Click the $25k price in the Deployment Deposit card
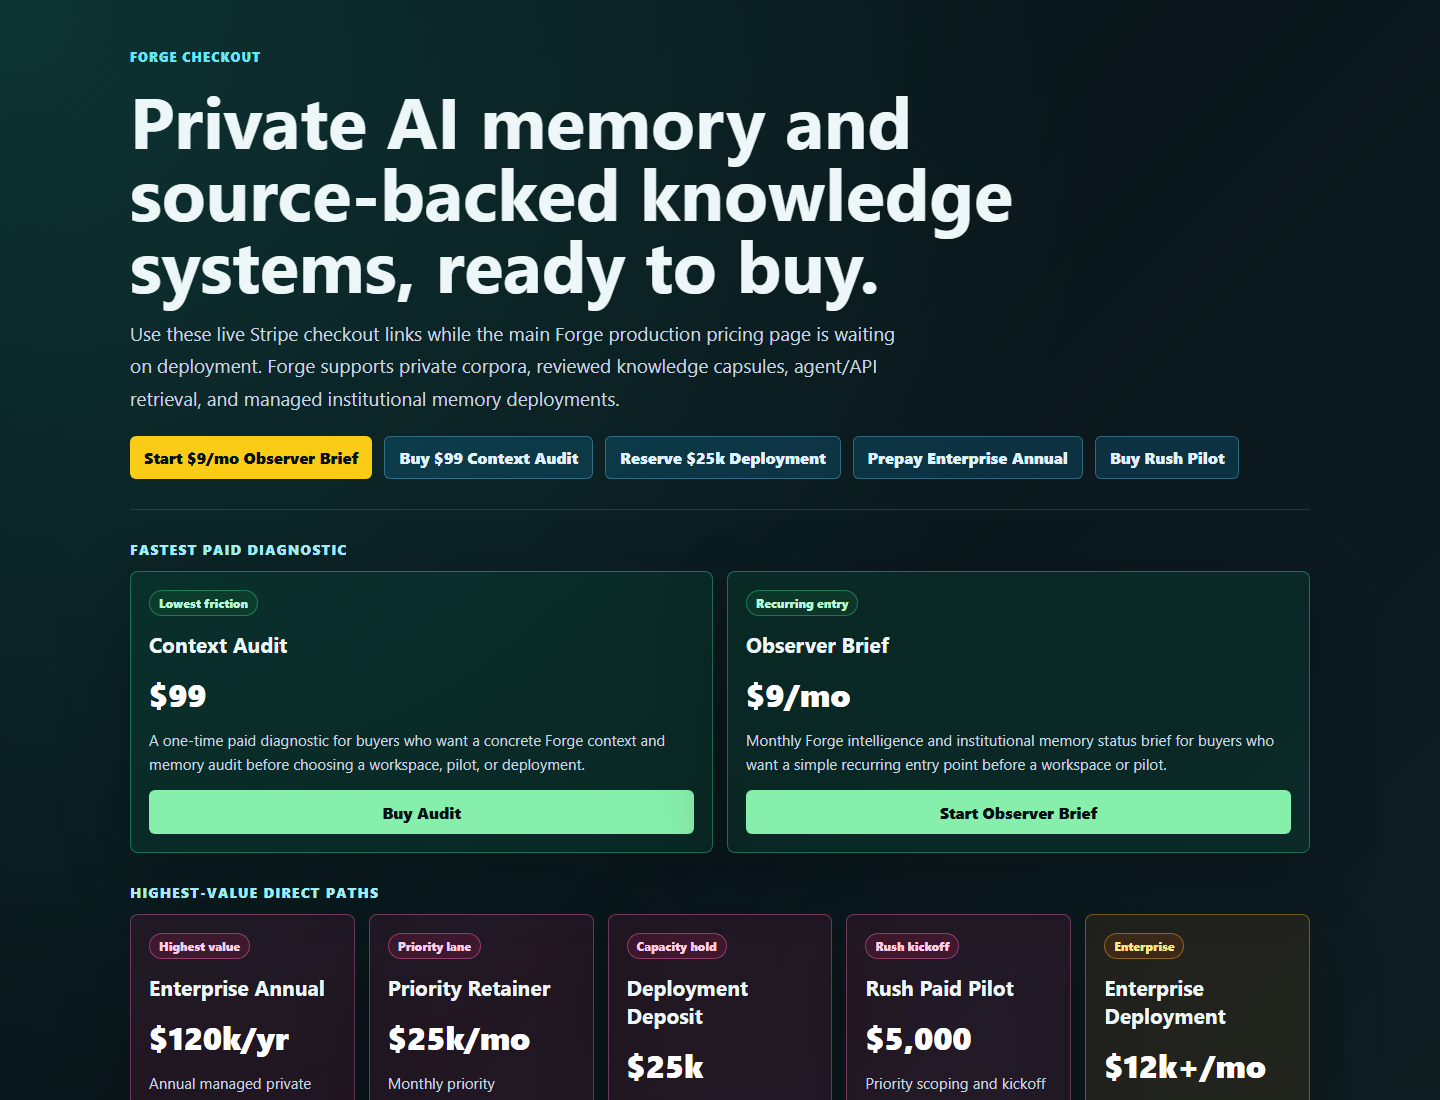The image size is (1440, 1100). click(665, 1067)
